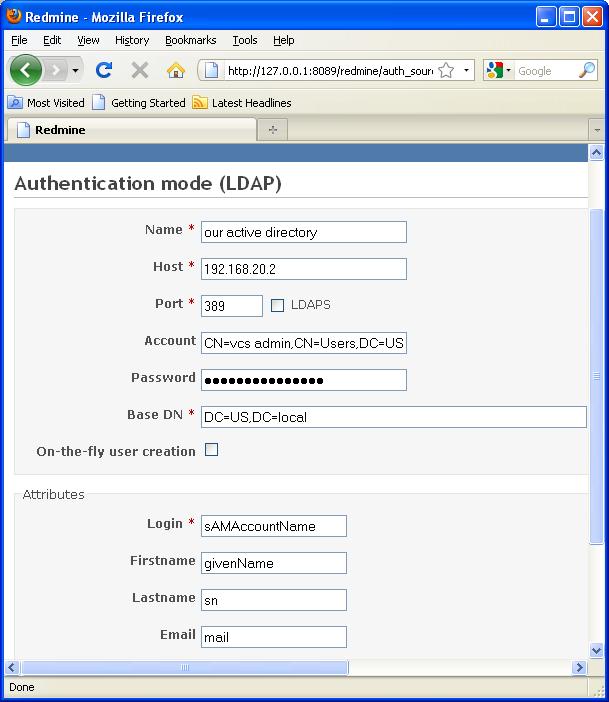Click the status bar resize grip

(598, 690)
